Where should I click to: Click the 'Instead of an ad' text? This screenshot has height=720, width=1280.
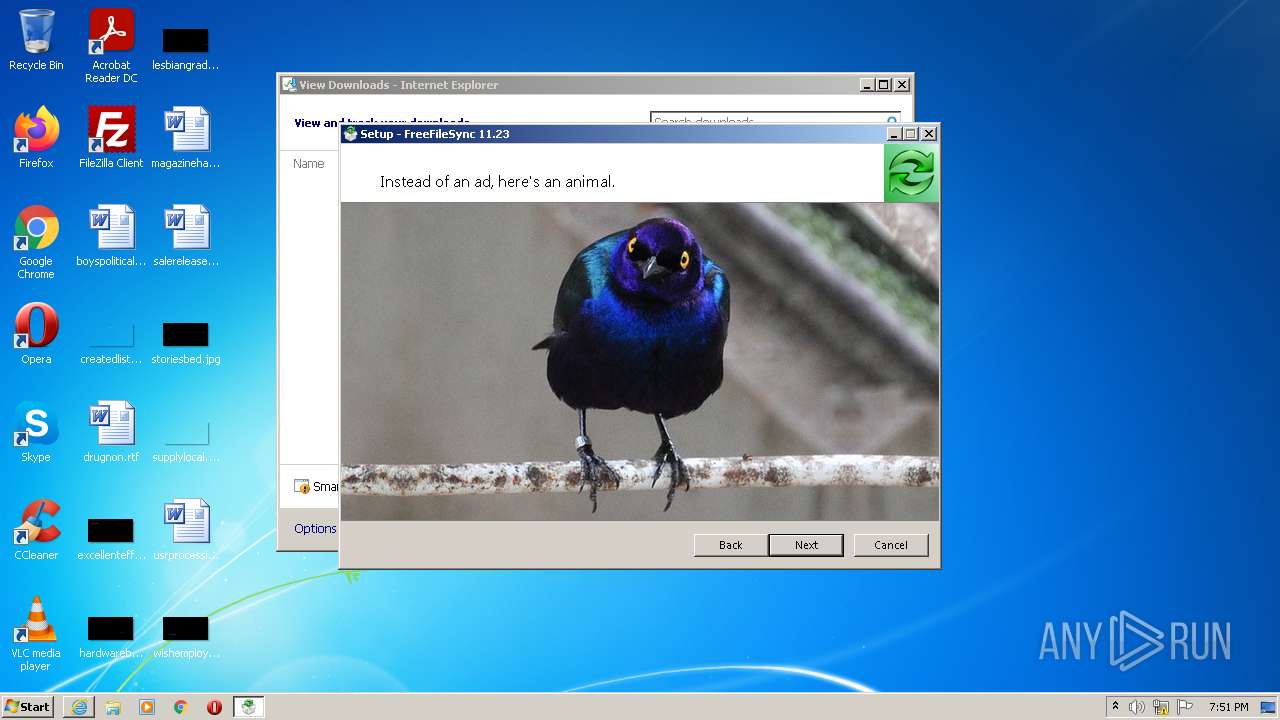point(497,182)
